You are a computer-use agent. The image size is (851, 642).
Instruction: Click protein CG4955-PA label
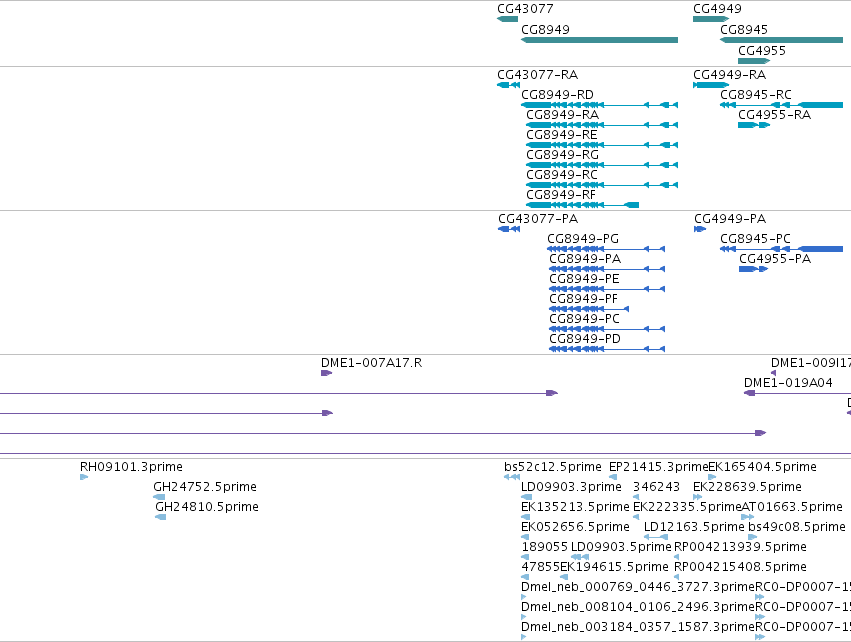(x=774, y=259)
